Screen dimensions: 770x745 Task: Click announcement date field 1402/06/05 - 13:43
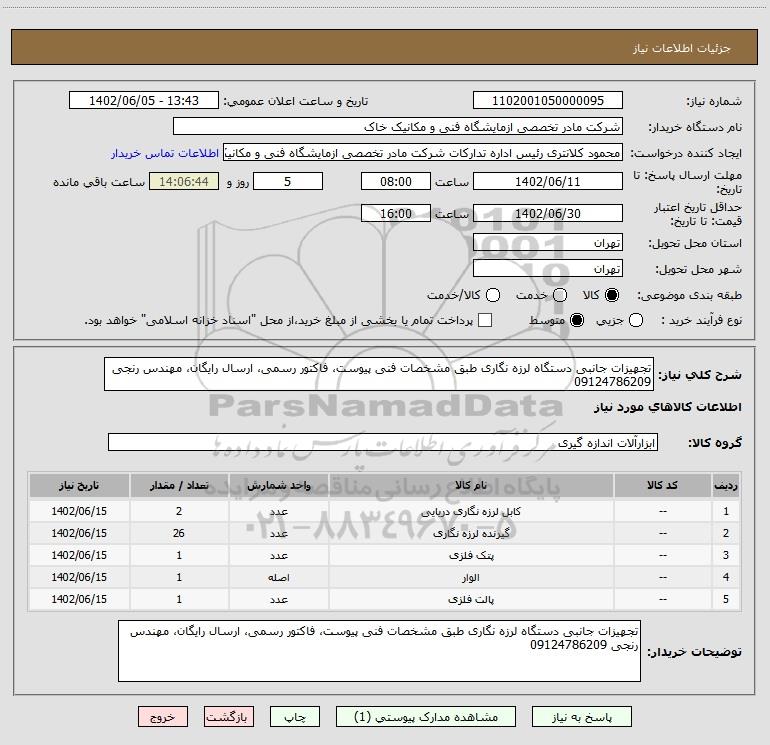coord(144,100)
